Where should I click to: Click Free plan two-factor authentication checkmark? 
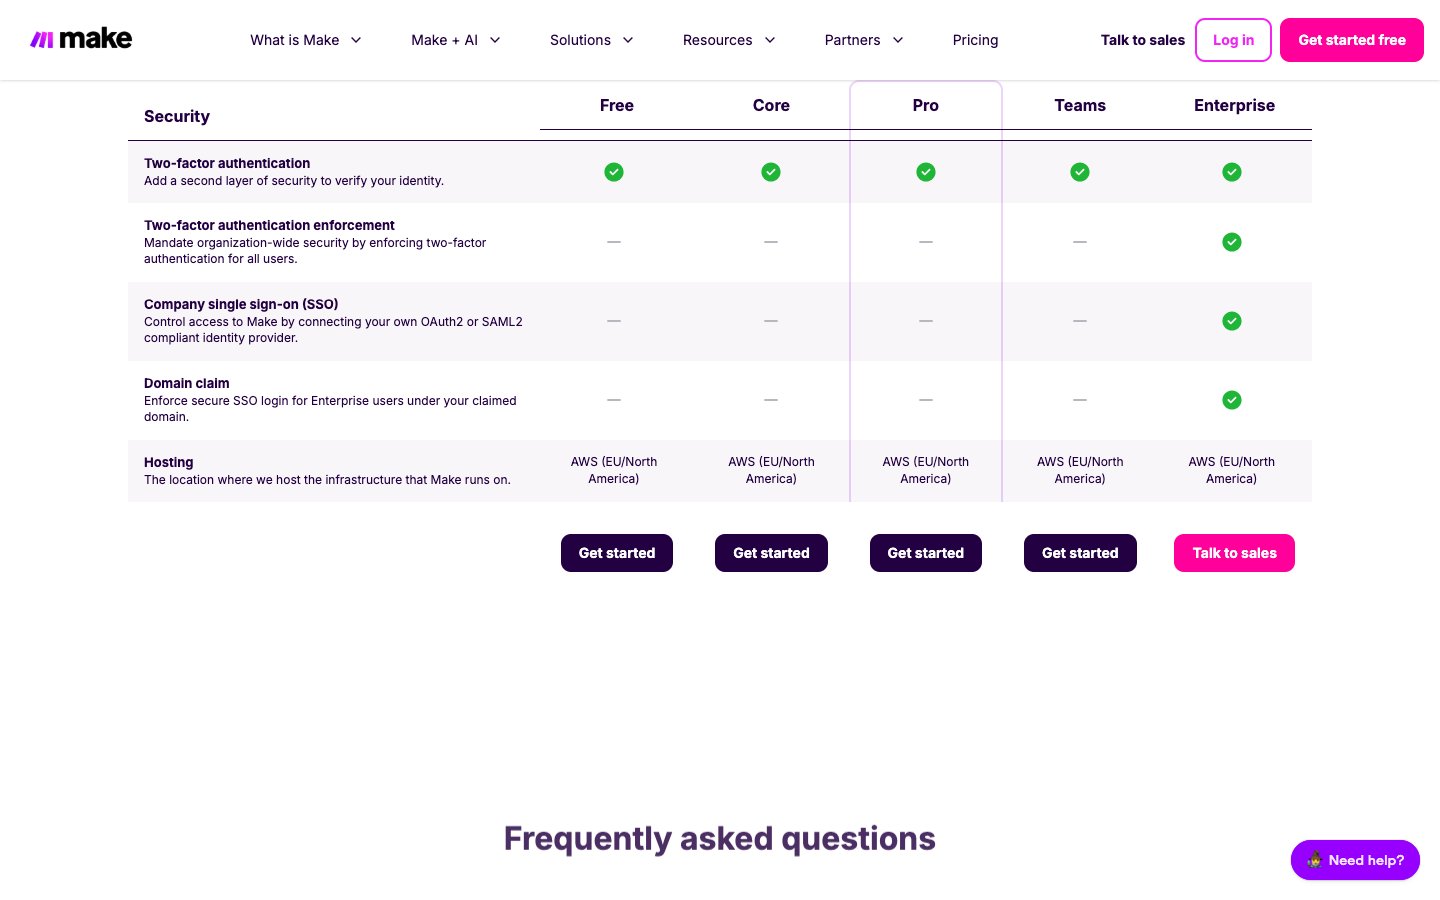pos(614,172)
